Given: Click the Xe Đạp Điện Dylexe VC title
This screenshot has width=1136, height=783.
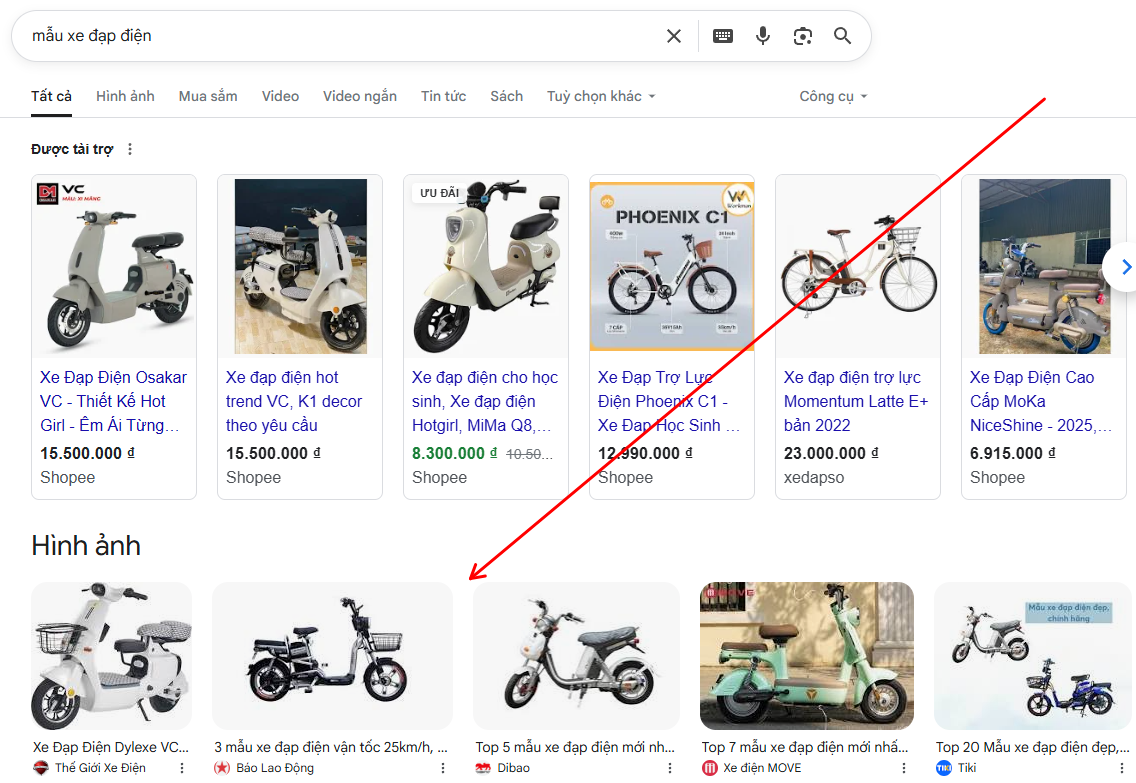Looking at the screenshot, I should (111, 747).
